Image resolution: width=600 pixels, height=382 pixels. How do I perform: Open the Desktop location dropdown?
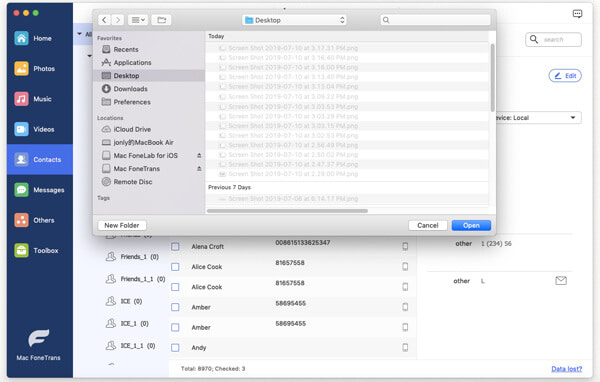[x=294, y=20]
